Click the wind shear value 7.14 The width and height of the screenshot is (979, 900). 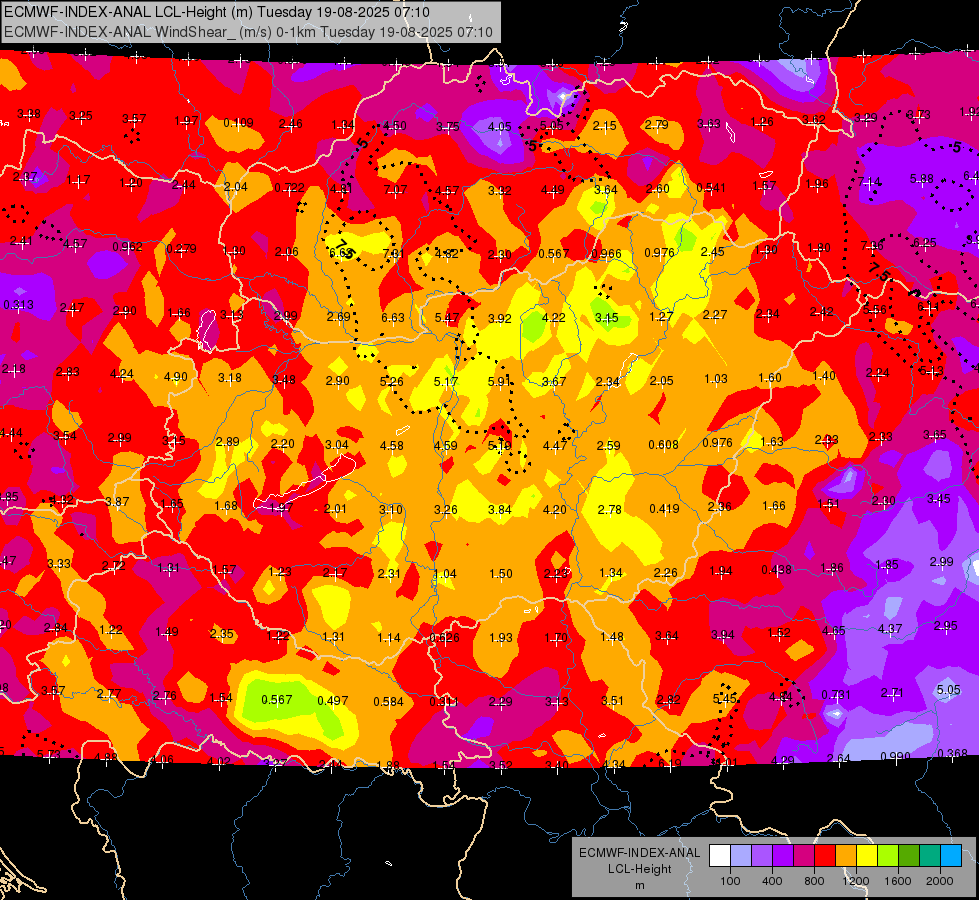tap(869, 182)
